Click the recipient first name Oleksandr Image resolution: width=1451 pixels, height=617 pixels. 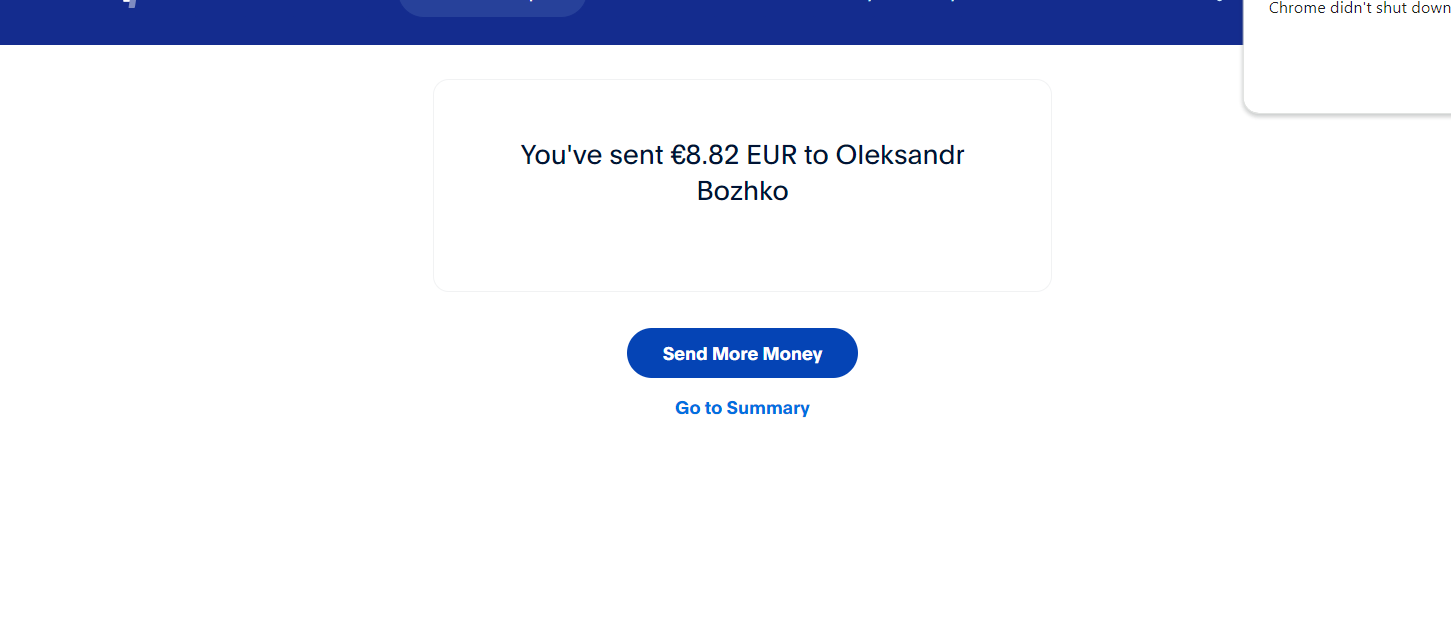(900, 155)
